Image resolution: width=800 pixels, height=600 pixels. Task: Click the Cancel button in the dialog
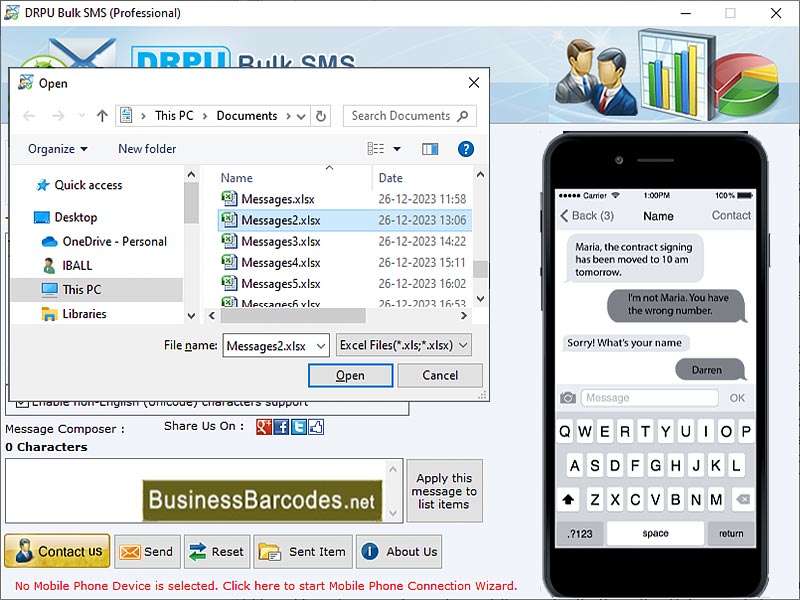(x=440, y=376)
